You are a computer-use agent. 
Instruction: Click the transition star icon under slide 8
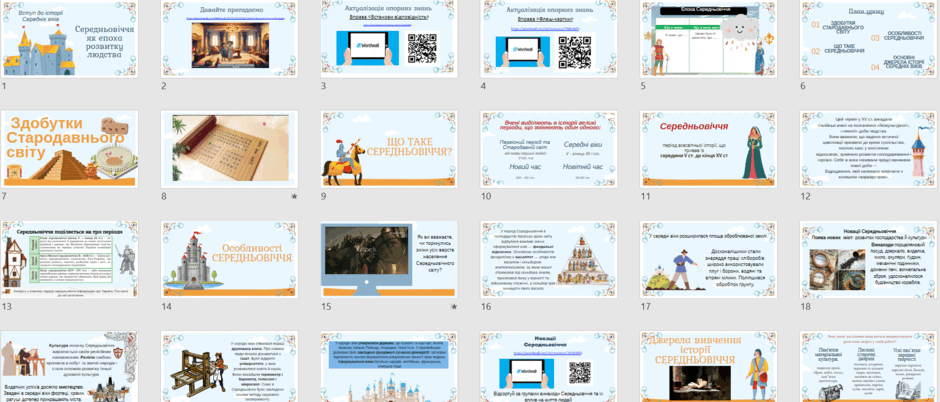tap(294, 196)
